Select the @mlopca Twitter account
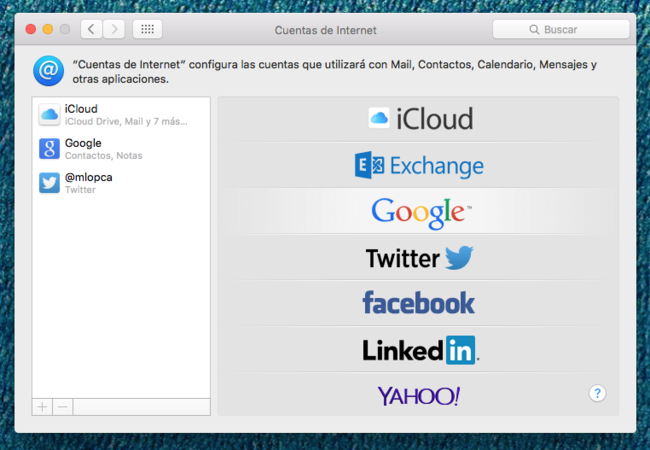This screenshot has height=450, width=650. 121,183
